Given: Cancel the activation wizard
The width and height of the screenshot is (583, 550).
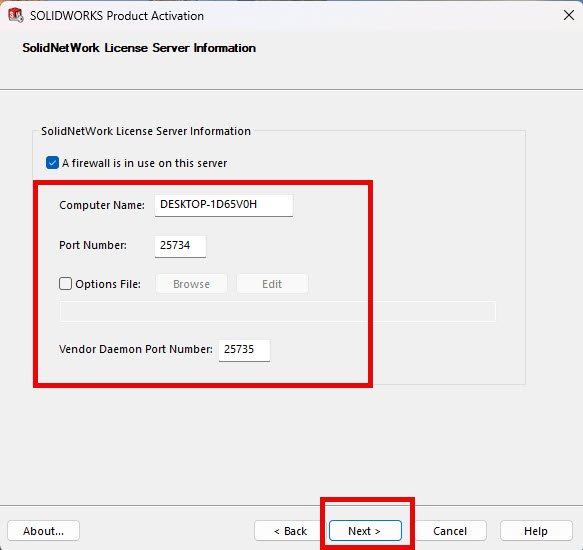Looking at the screenshot, I should tap(450, 531).
